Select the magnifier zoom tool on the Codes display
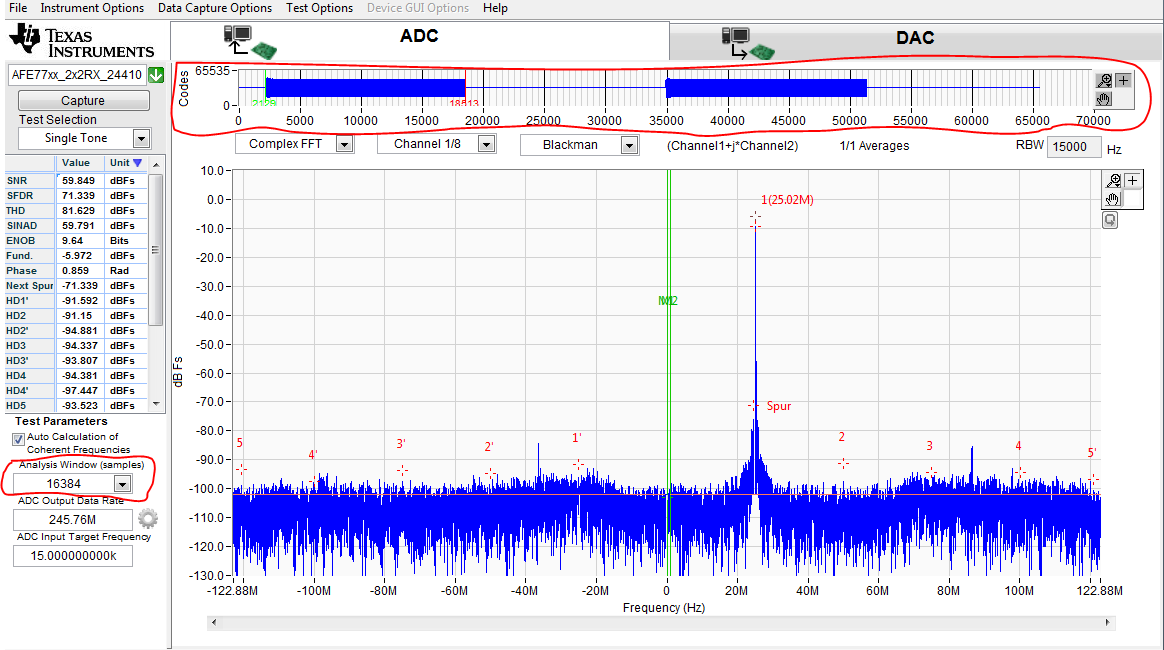The width and height of the screenshot is (1164, 650). (x=1106, y=80)
